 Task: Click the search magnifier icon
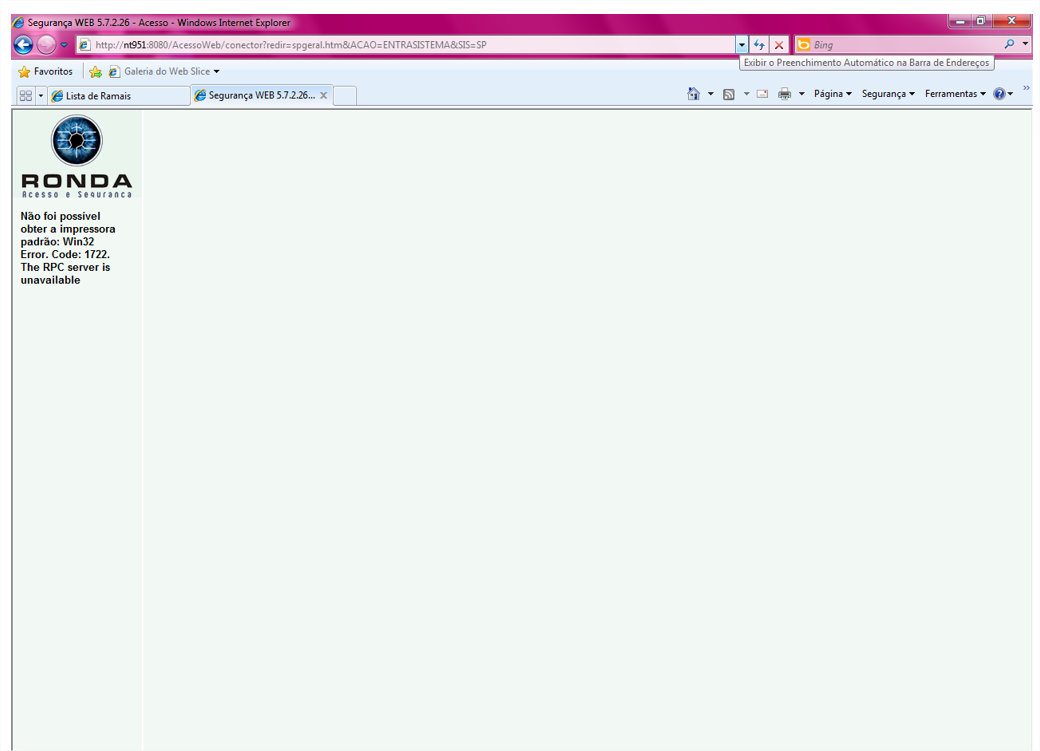pyautogui.click(x=1009, y=44)
